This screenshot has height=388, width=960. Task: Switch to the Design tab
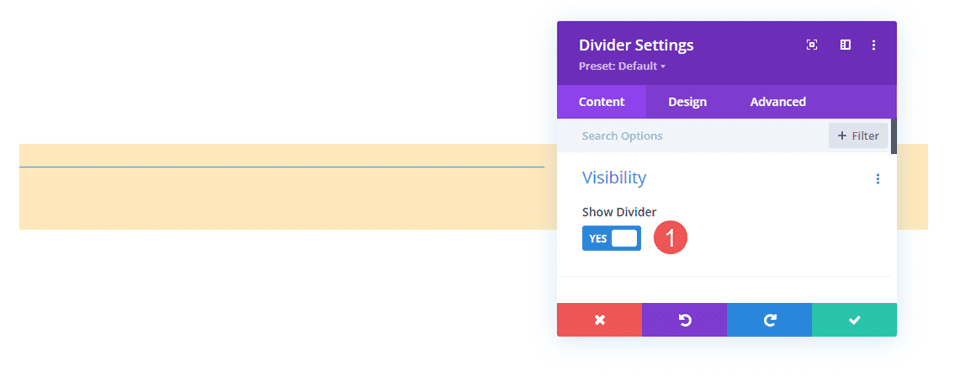tap(687, 102)
